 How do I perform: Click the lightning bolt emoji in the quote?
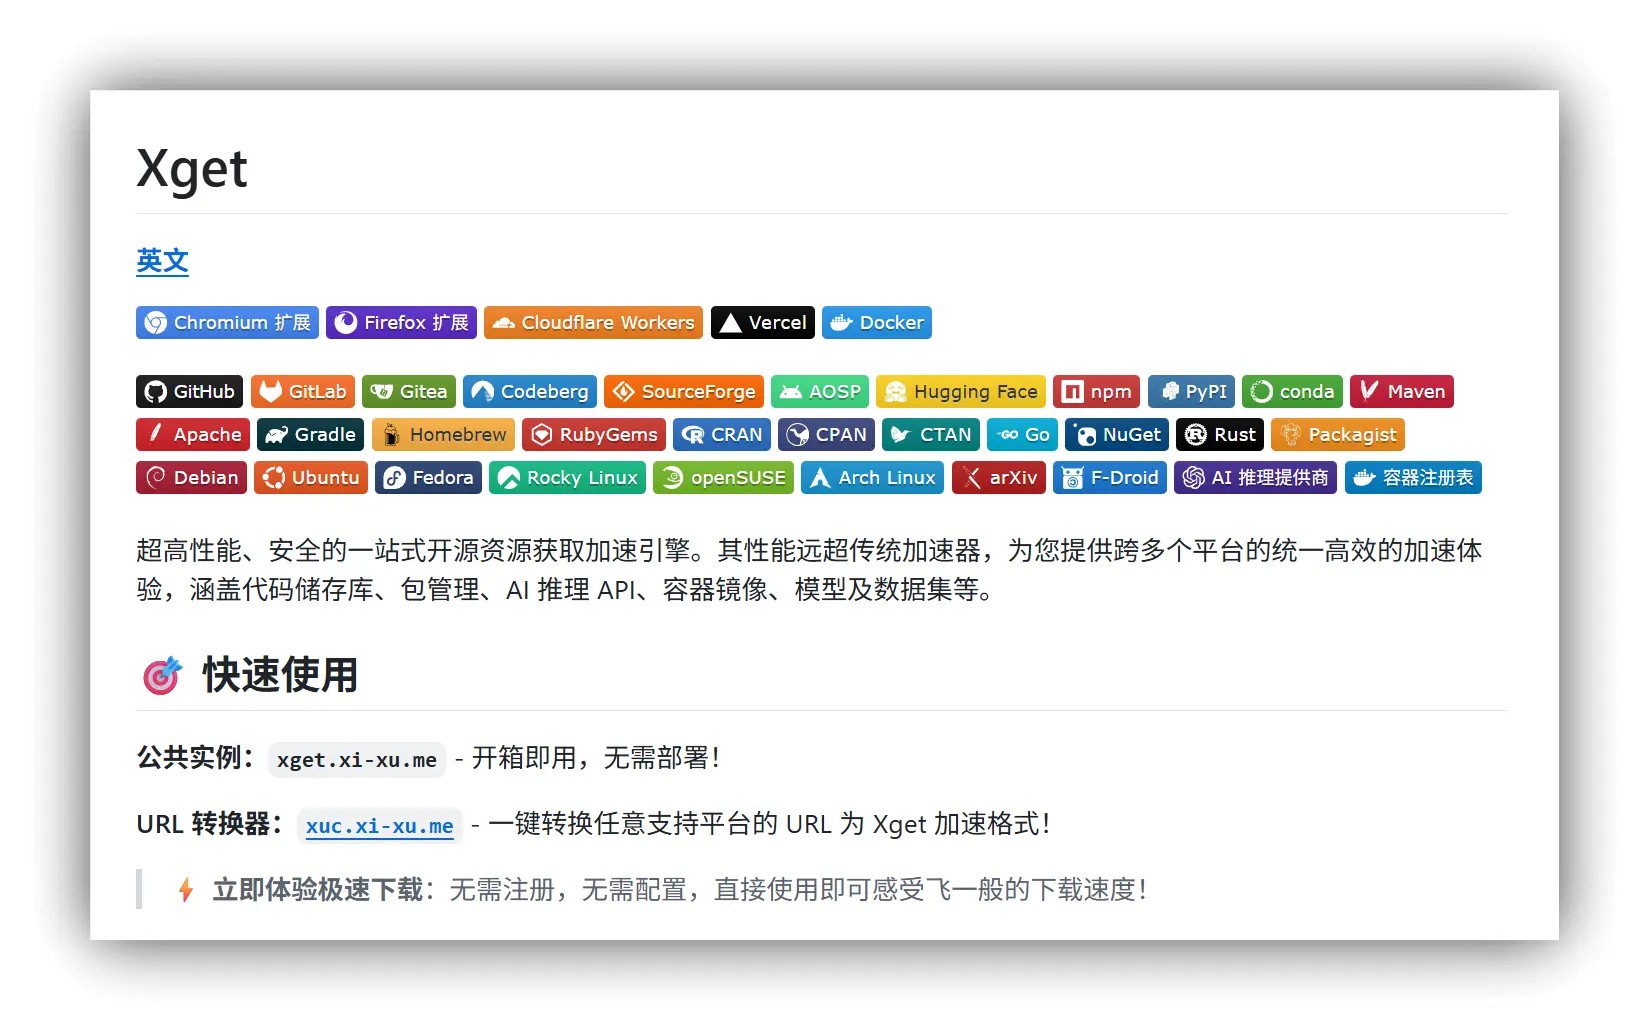tap(186, 890)
